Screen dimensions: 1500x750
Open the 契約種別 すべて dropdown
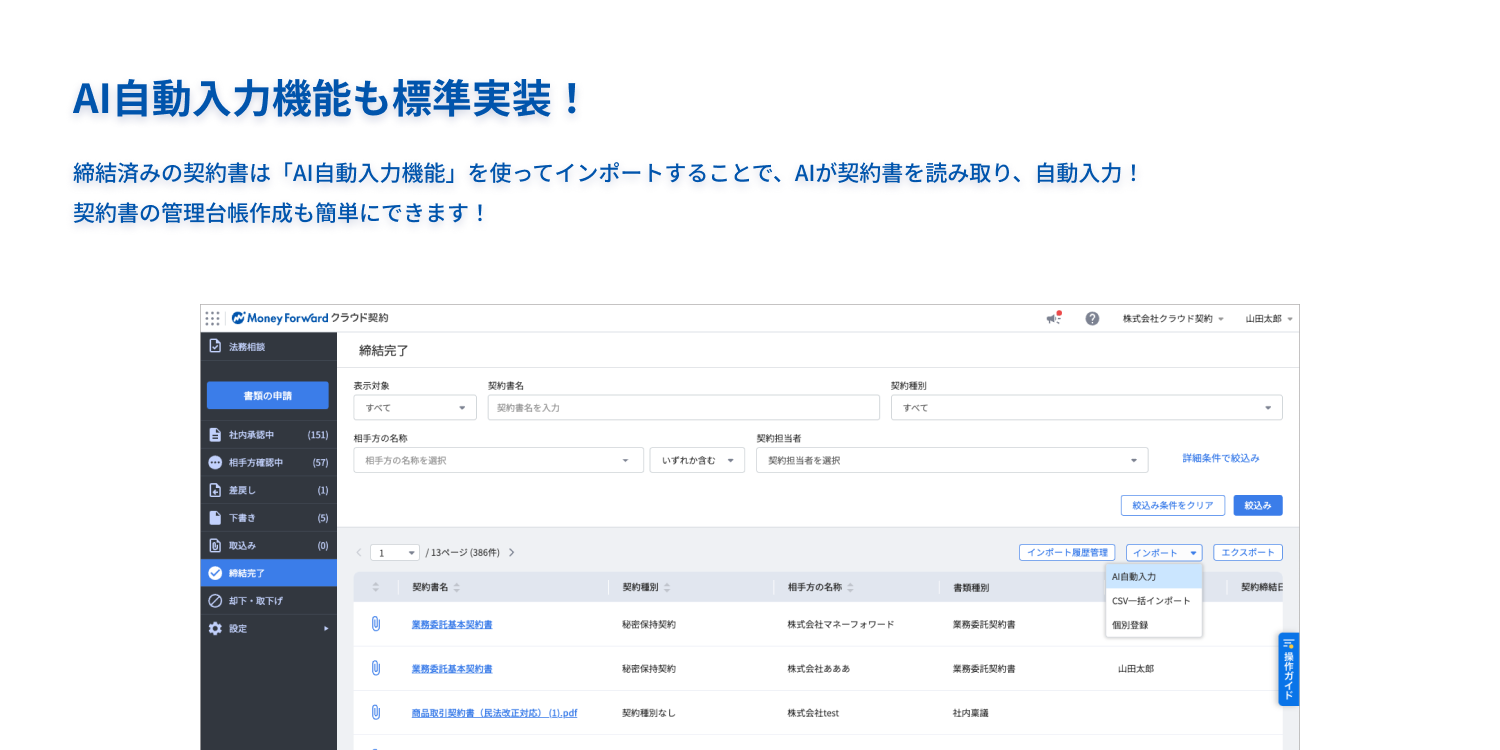(1086, 407)
